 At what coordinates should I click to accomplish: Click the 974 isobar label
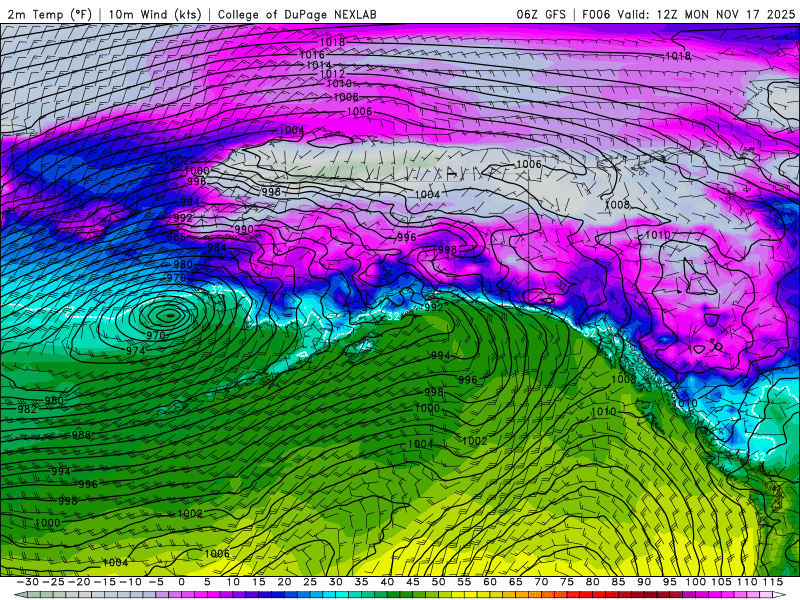(135, 351)
